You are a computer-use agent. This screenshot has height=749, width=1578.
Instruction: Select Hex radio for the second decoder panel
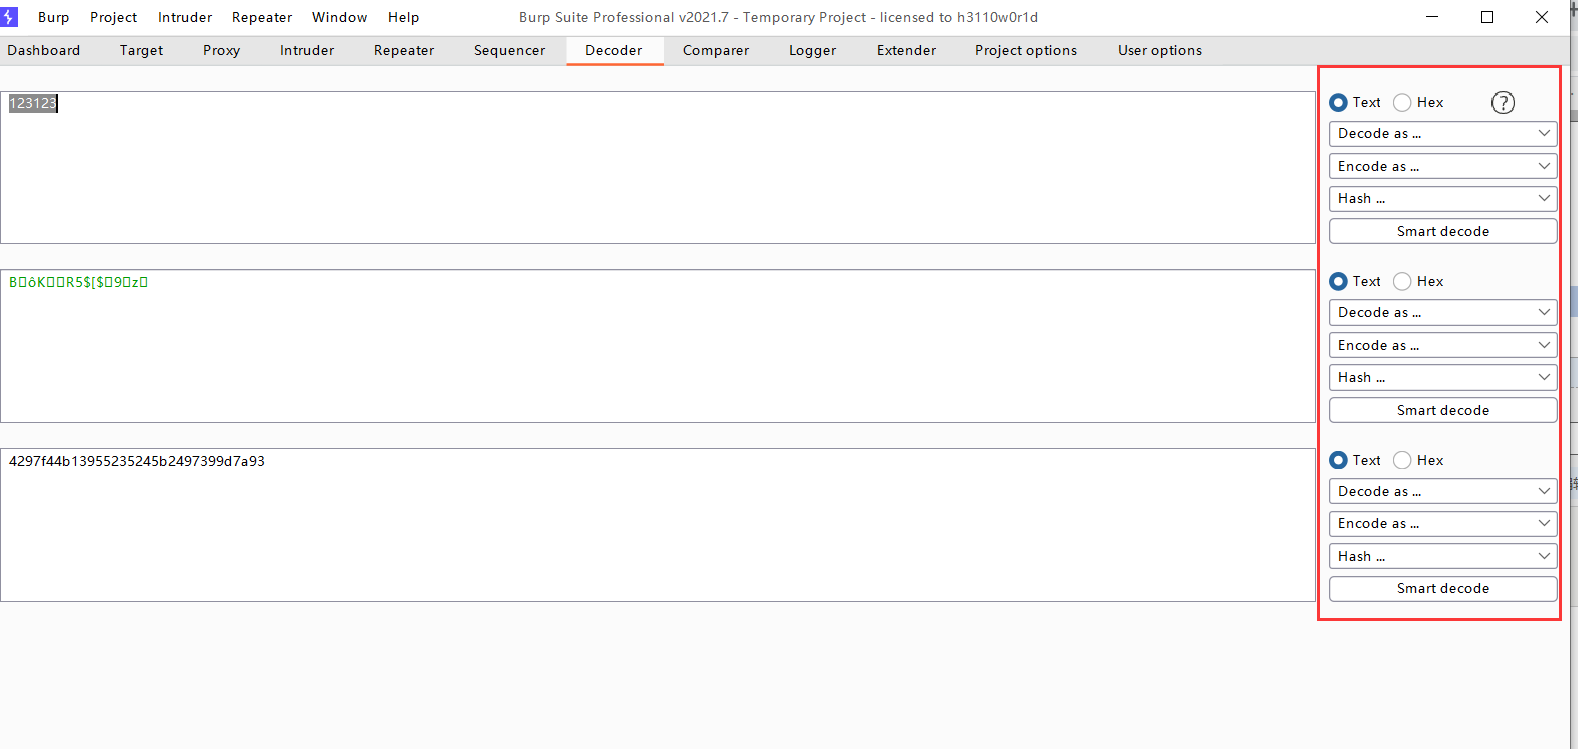[1402, 281]
